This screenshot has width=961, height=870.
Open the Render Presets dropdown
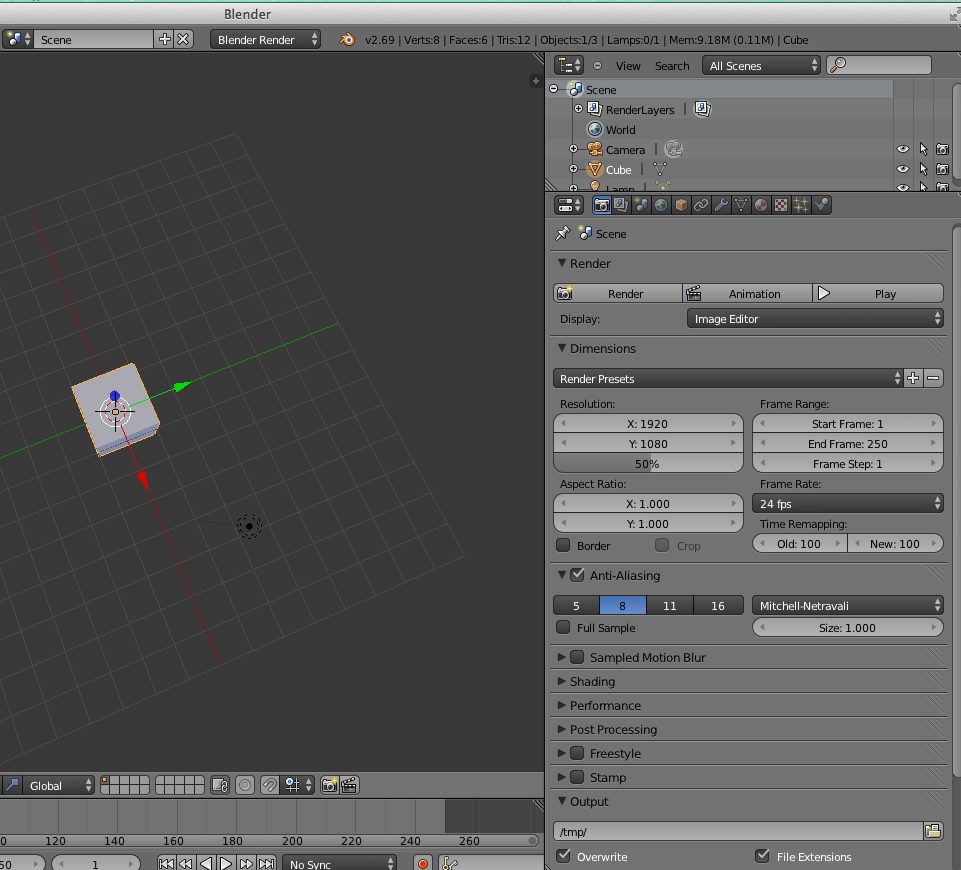coord(727,379)
